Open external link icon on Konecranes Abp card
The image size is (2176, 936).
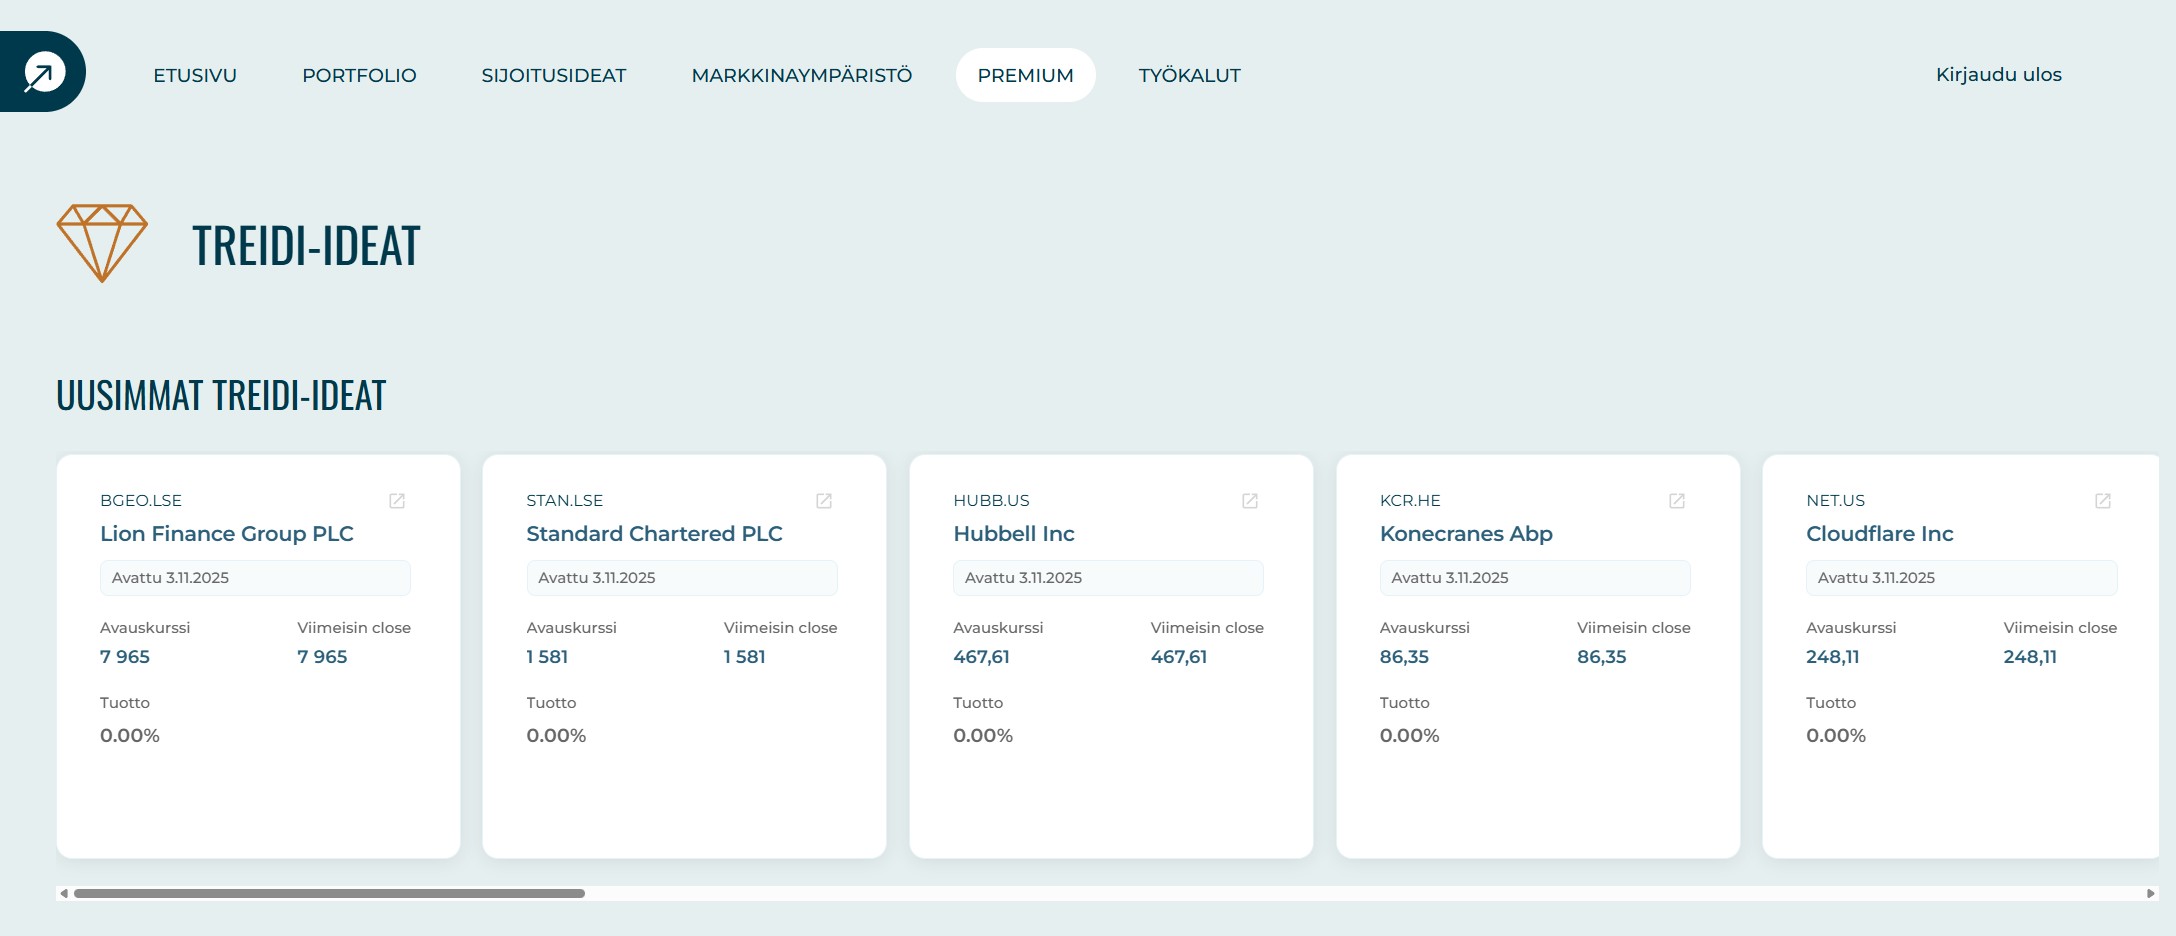[x=1677, y=501]
